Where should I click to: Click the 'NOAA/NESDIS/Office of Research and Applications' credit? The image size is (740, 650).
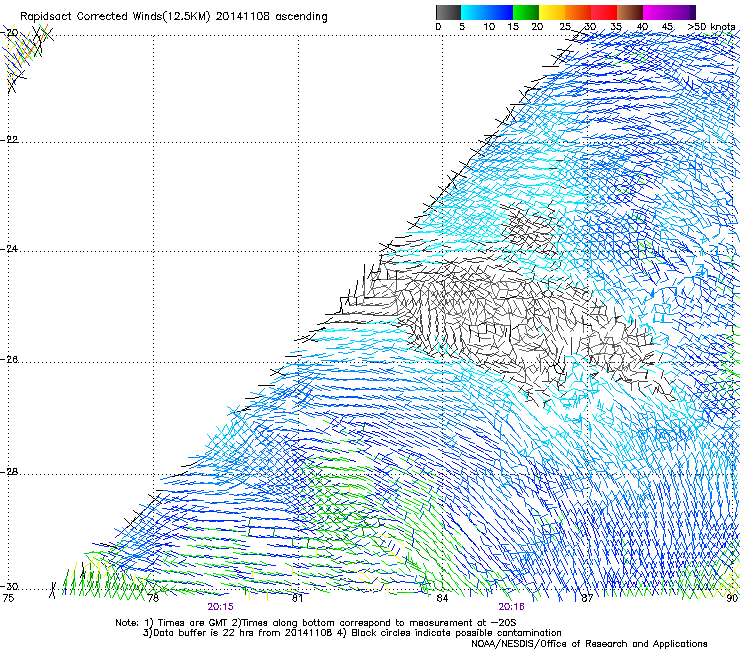(x=589, y=644)
